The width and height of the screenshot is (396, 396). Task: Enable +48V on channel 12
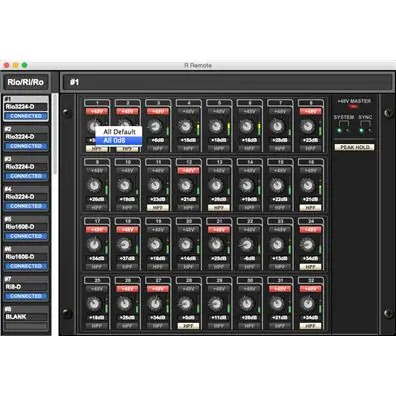tap(188, 171)
